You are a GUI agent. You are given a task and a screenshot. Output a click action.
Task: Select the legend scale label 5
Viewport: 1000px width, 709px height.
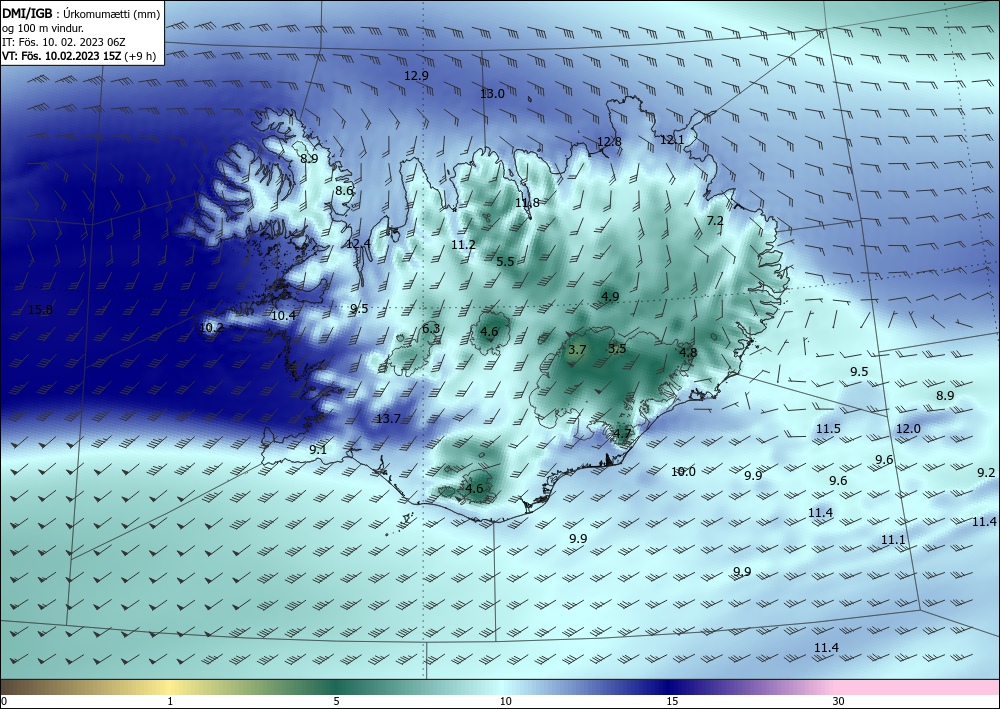[x=336, y=702]
